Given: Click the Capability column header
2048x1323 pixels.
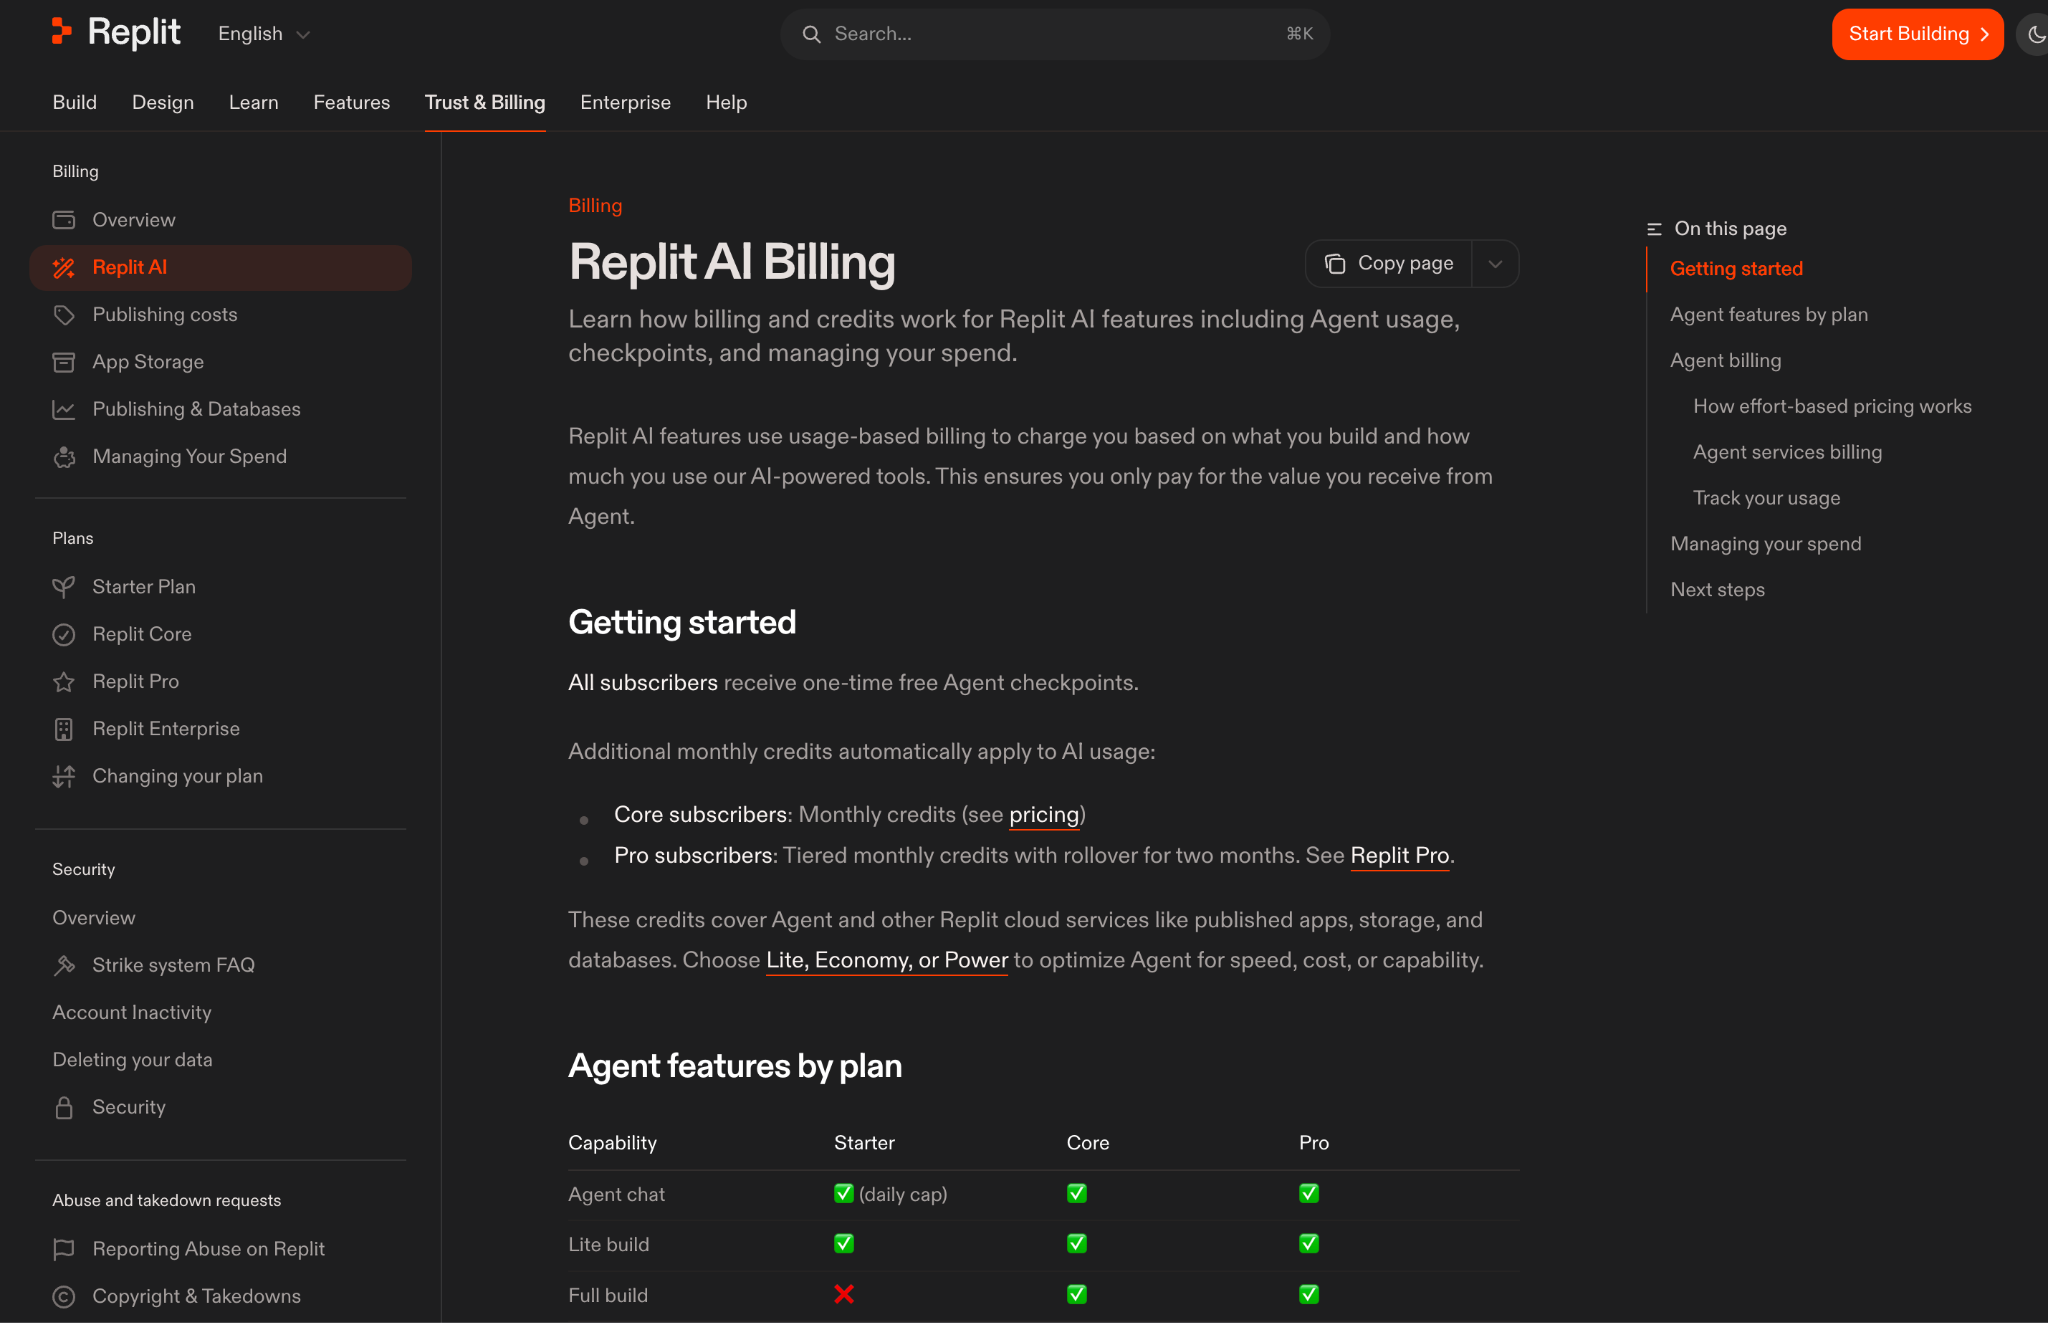Looking at the screenshot, I should click(x=612, y=1143).
